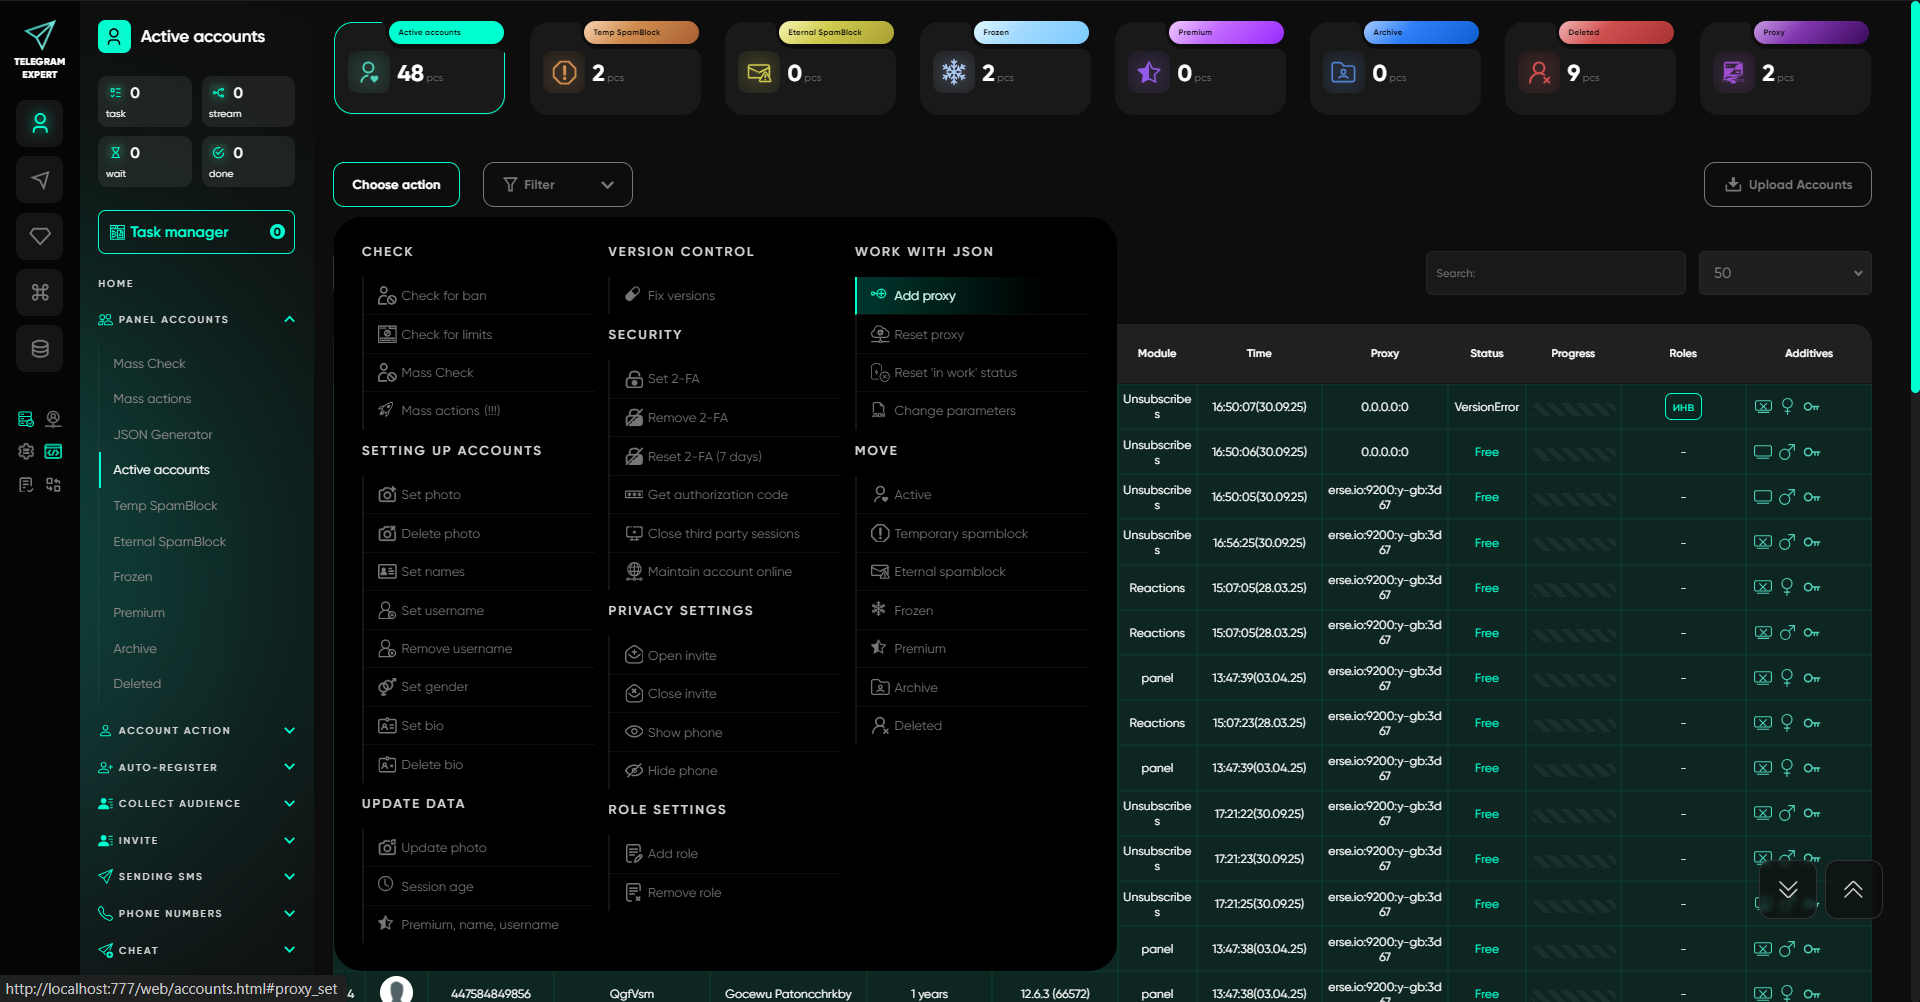This screenshot has height=1002, width=1920.
Task: Open the Premium star stat card
Action: [1199, 68]
